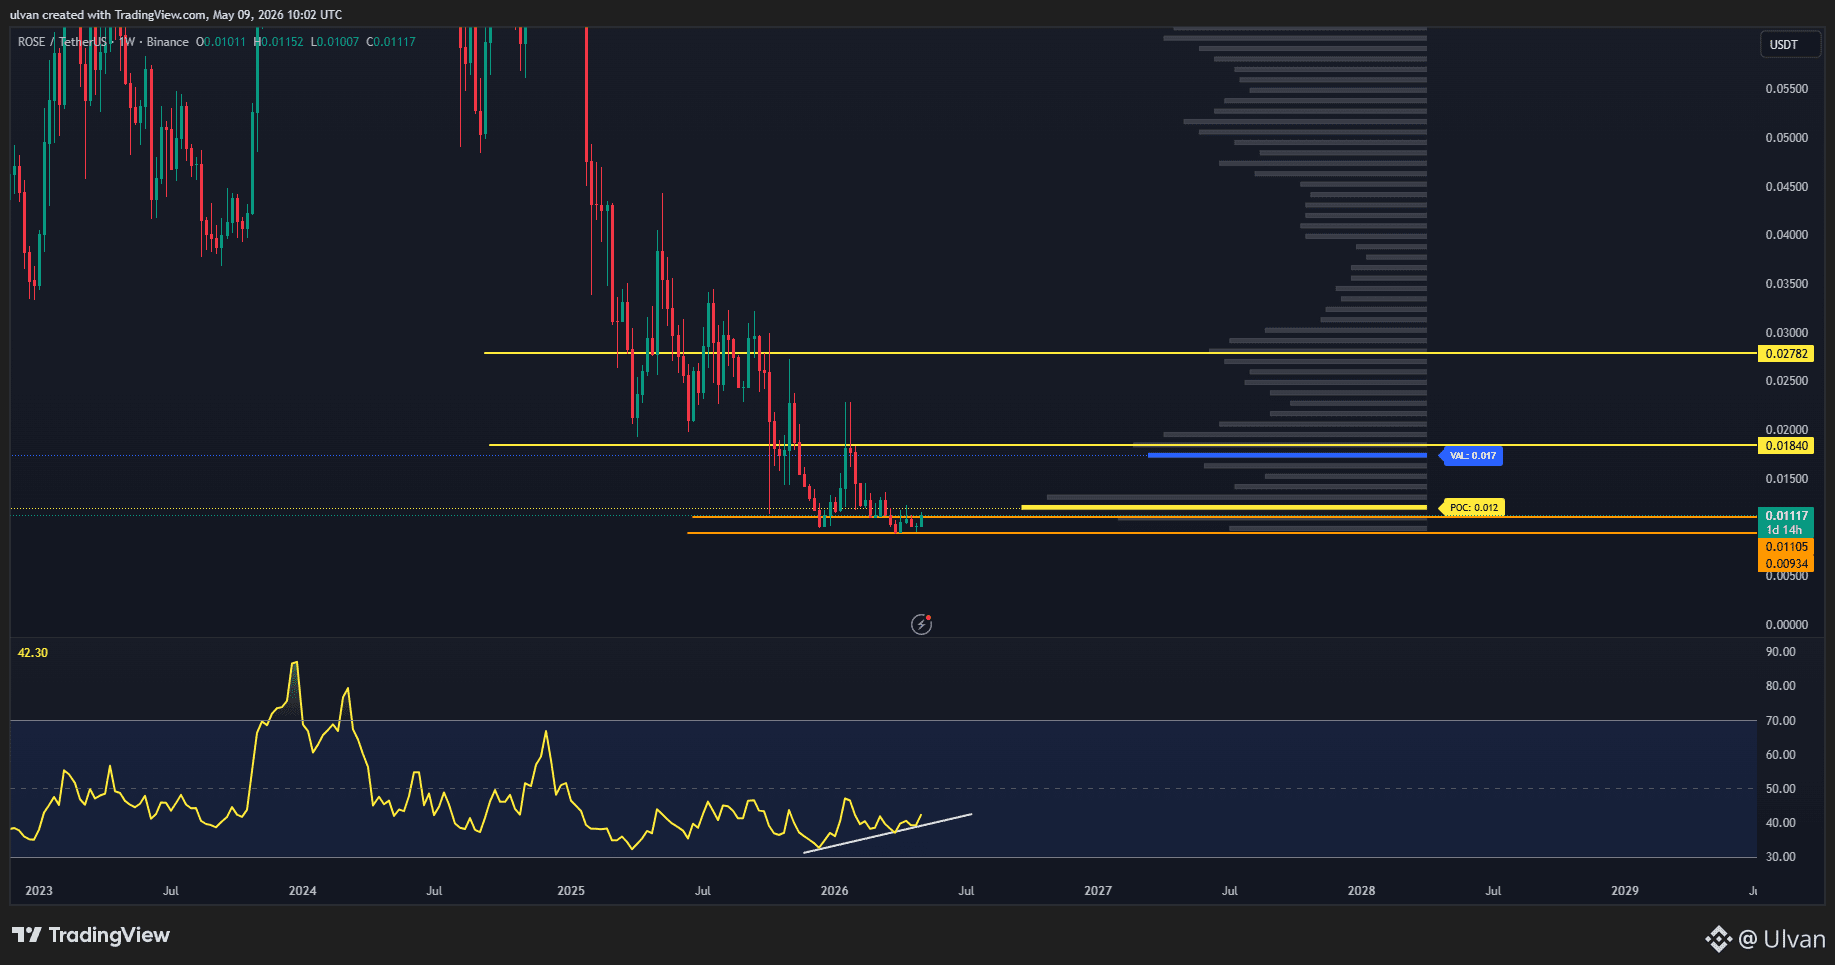1835x965 pixels.
Task: Select the orange 0.00934 price label
Action: [1786, 564]
